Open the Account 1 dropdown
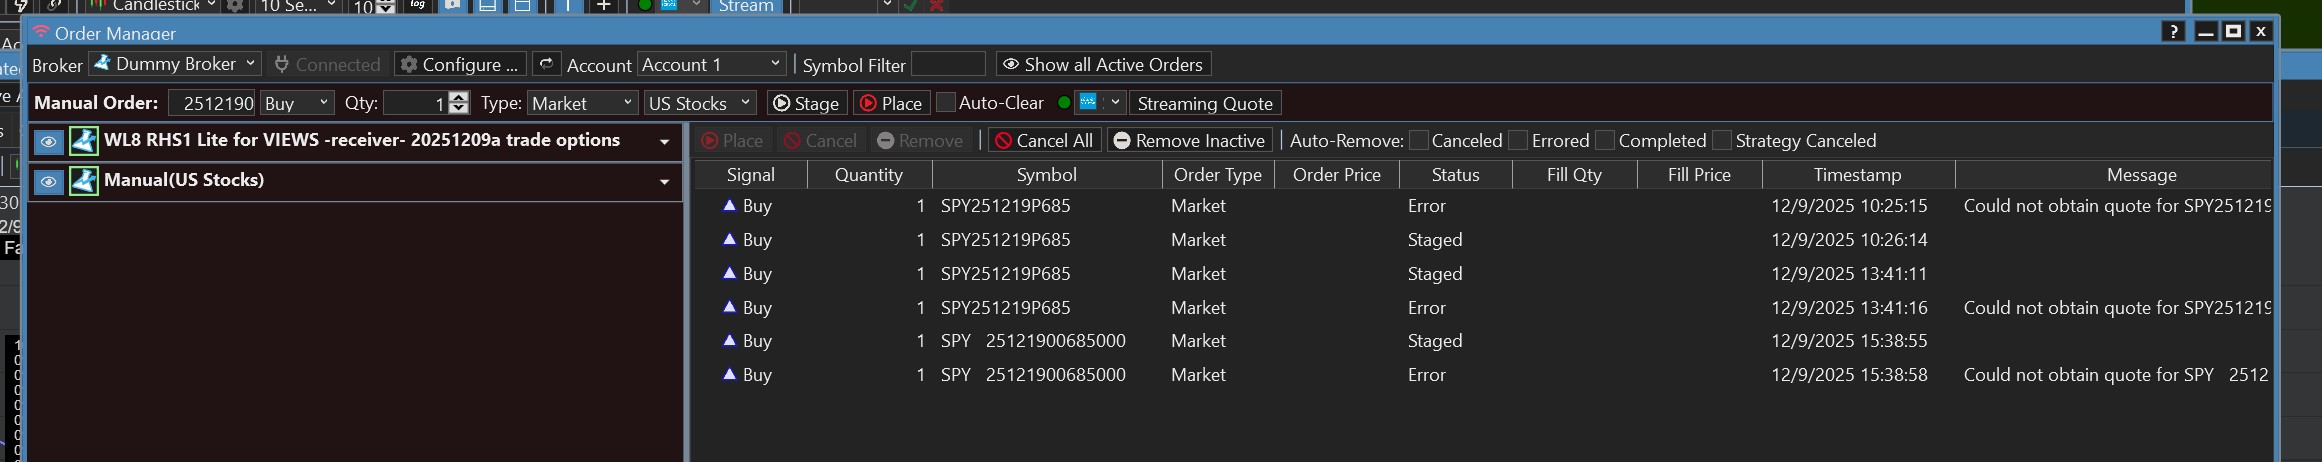2322x462 pixels. [x=711, y=64]
